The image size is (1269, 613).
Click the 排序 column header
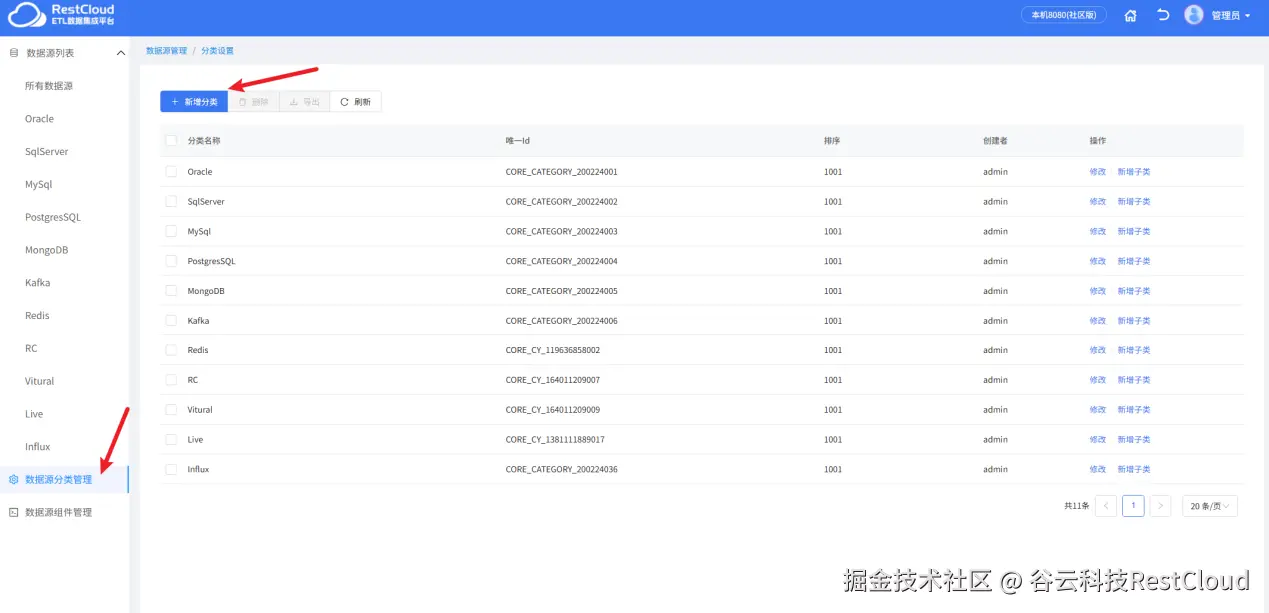[832, 141]
